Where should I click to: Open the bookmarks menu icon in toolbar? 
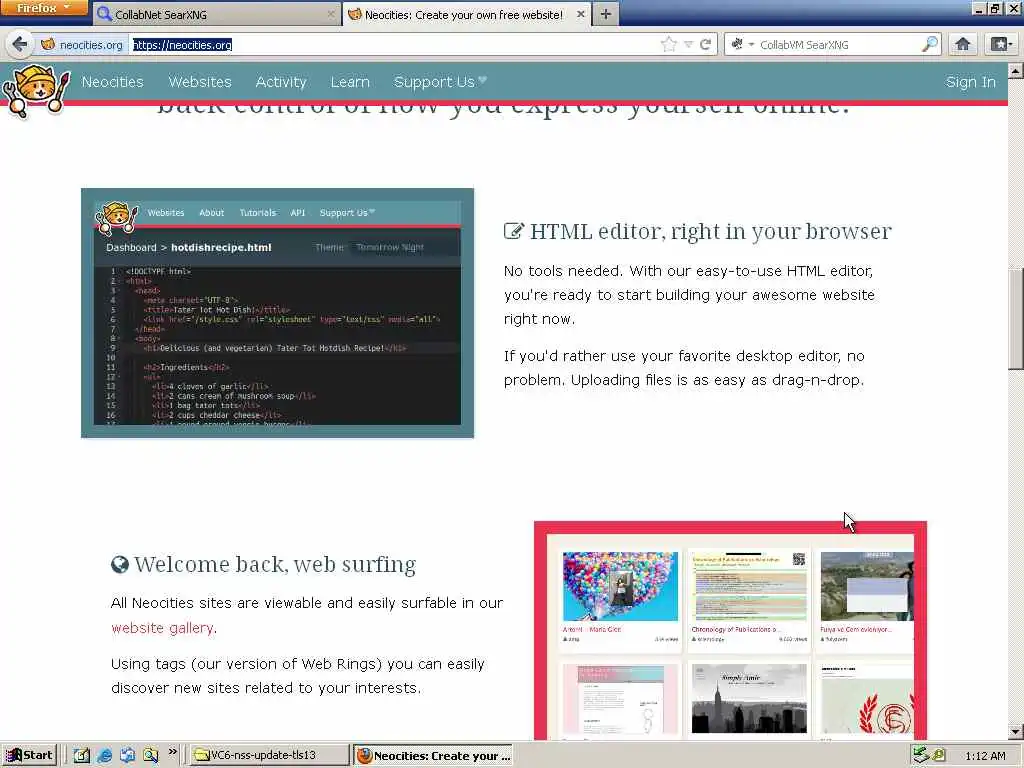click(1001, 44)
